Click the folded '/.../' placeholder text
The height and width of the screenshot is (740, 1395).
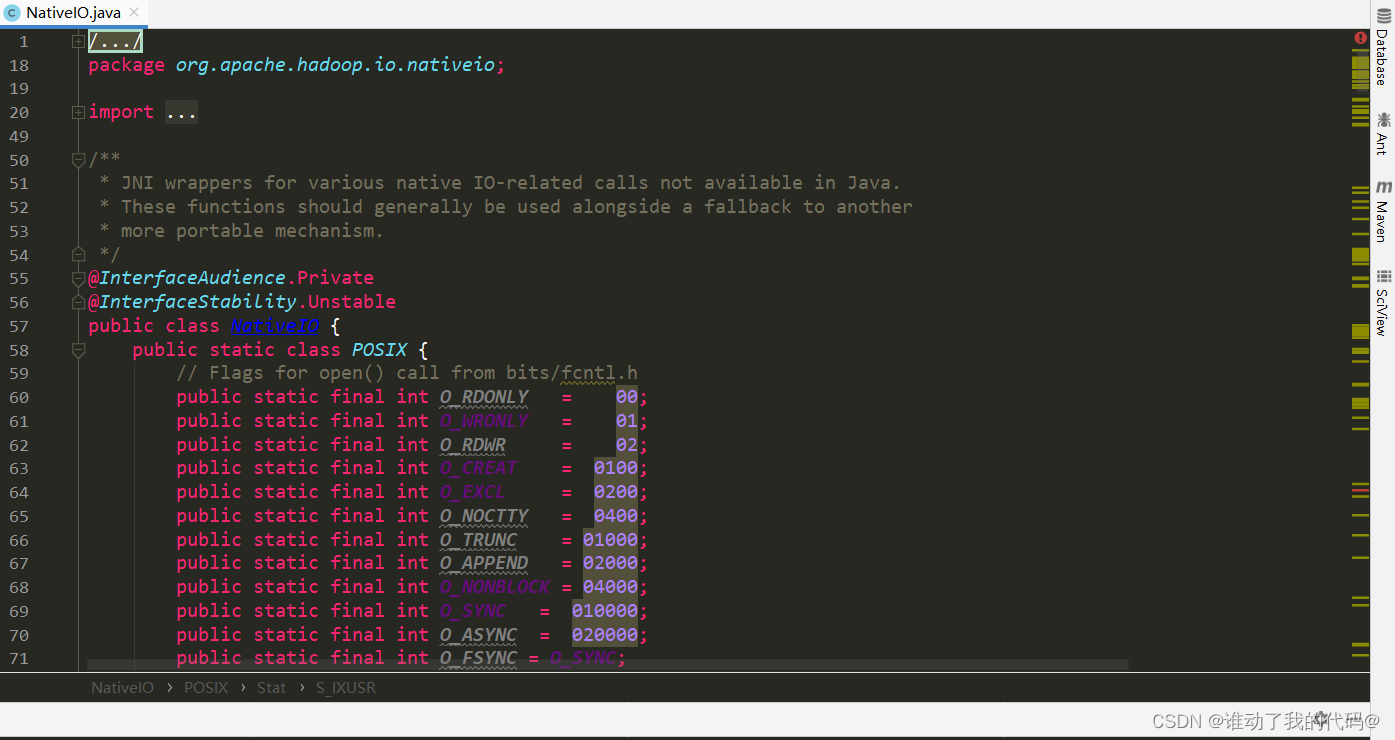click(x=115, y=41)
